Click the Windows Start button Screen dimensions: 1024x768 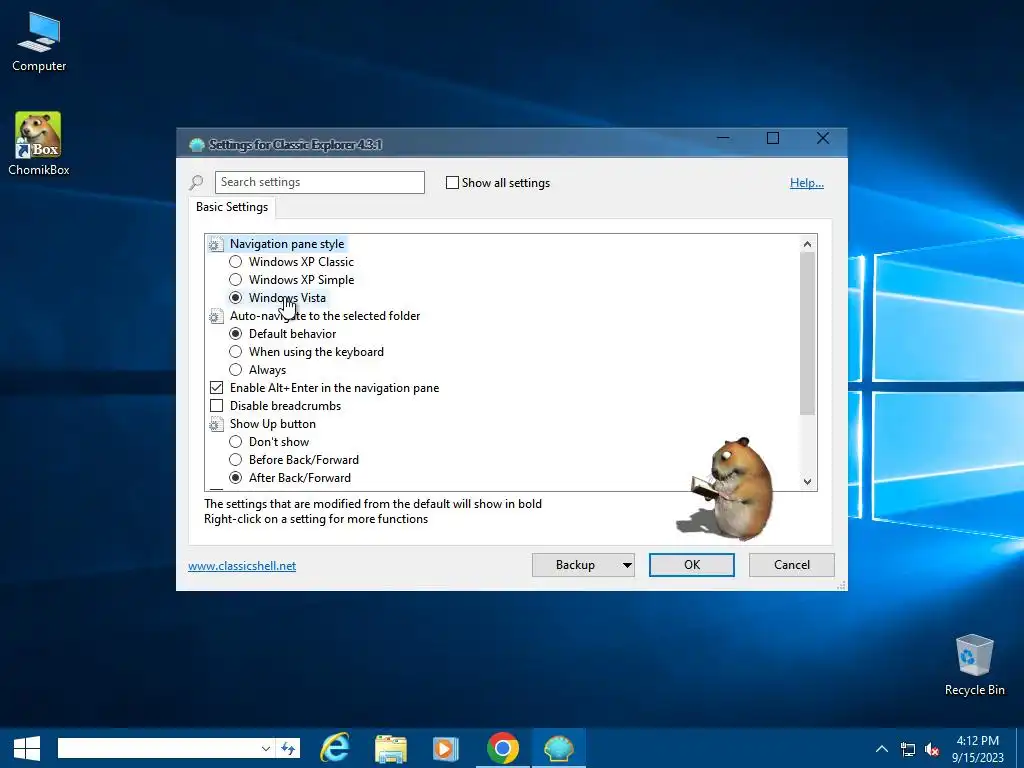(27, 748)
